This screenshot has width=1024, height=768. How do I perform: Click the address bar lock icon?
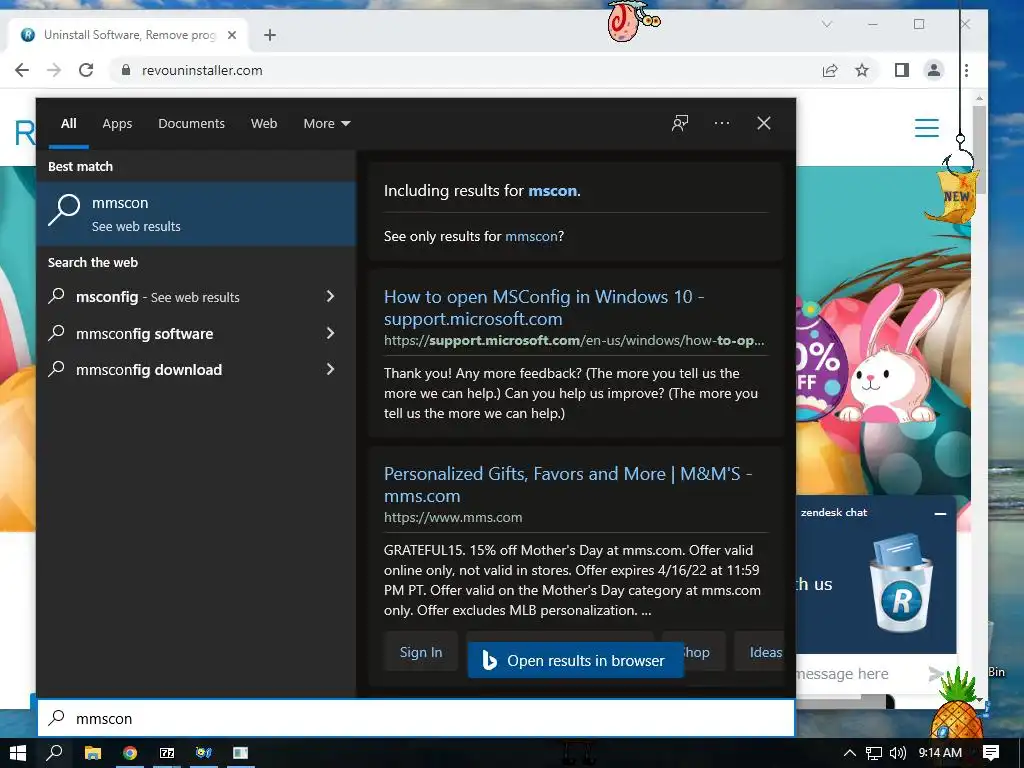pyautogui.click(x=126, y=70)
